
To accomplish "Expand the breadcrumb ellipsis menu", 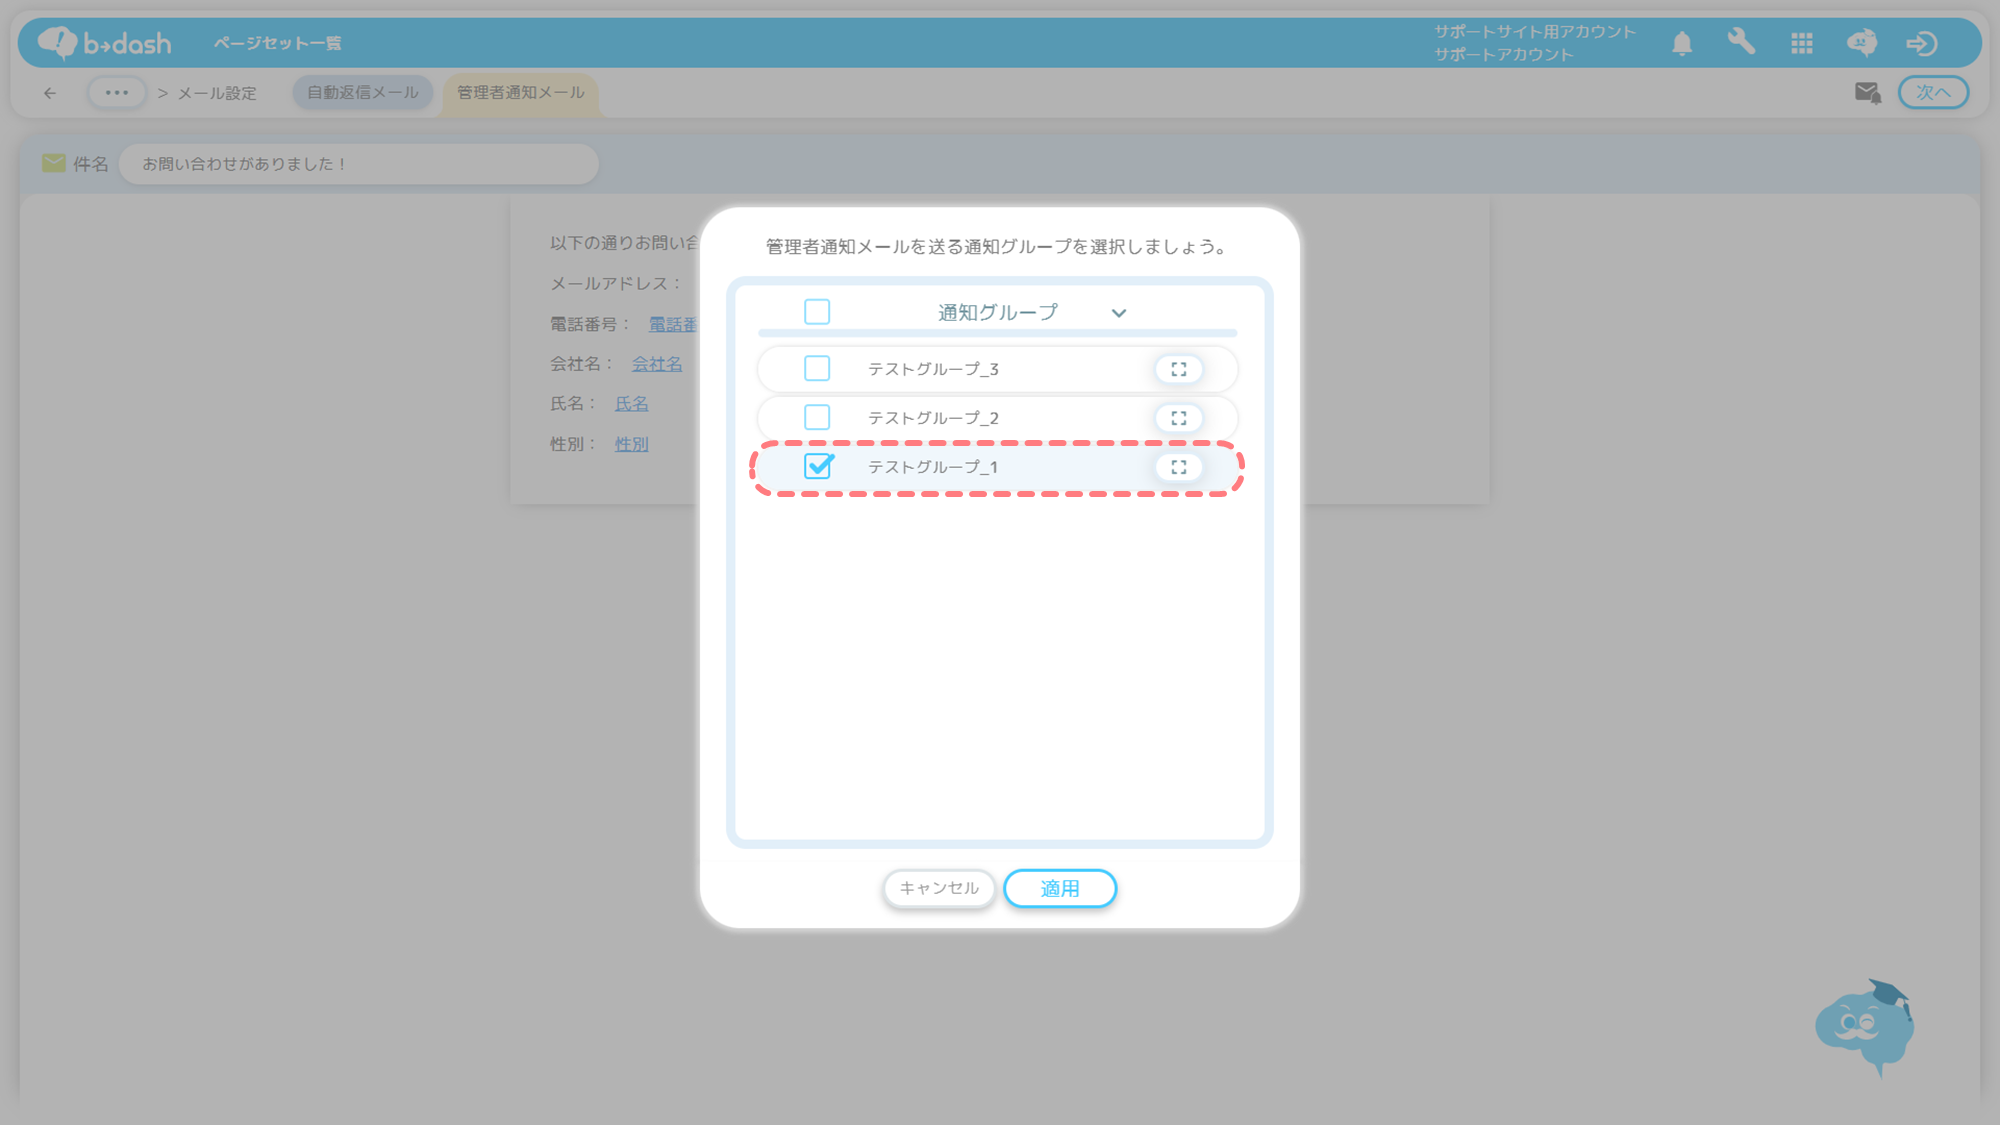I will pos(117,93).
